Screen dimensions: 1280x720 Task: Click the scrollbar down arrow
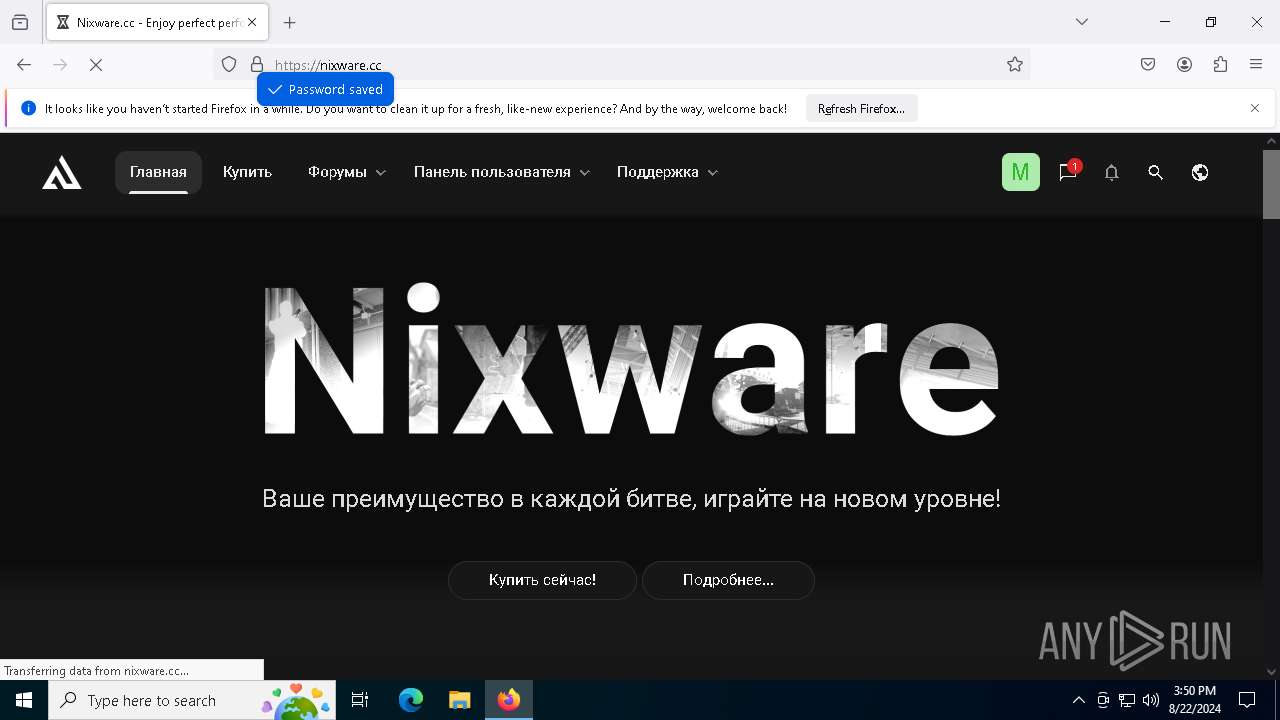pyautogui.click(x=1271, y=672)
